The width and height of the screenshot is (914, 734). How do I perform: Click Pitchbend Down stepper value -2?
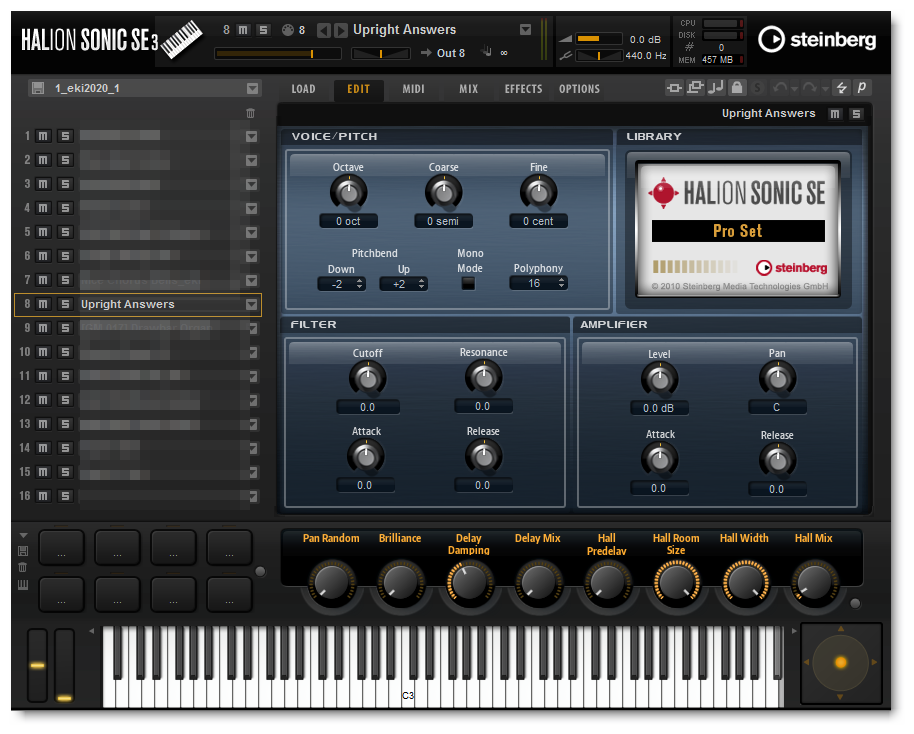click(x=341, y=284)
